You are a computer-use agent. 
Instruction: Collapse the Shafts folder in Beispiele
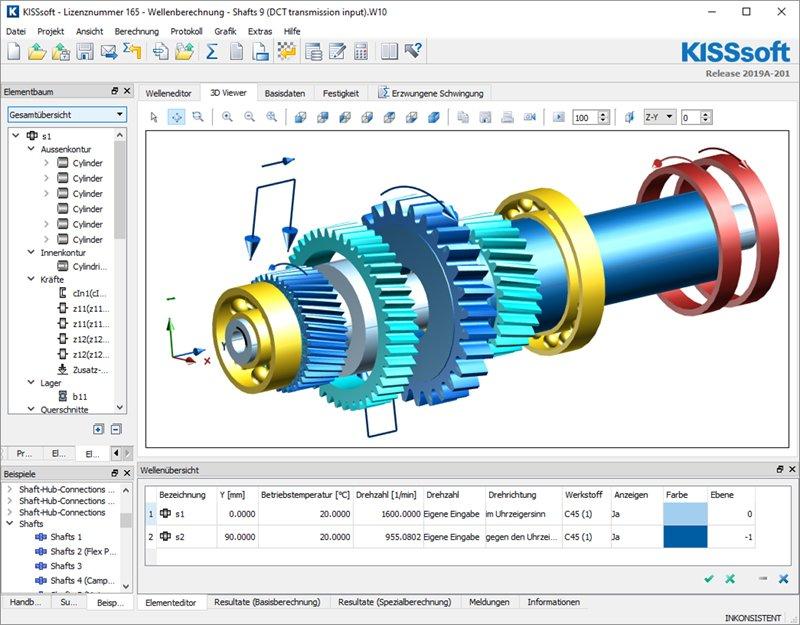click(11, 523)
